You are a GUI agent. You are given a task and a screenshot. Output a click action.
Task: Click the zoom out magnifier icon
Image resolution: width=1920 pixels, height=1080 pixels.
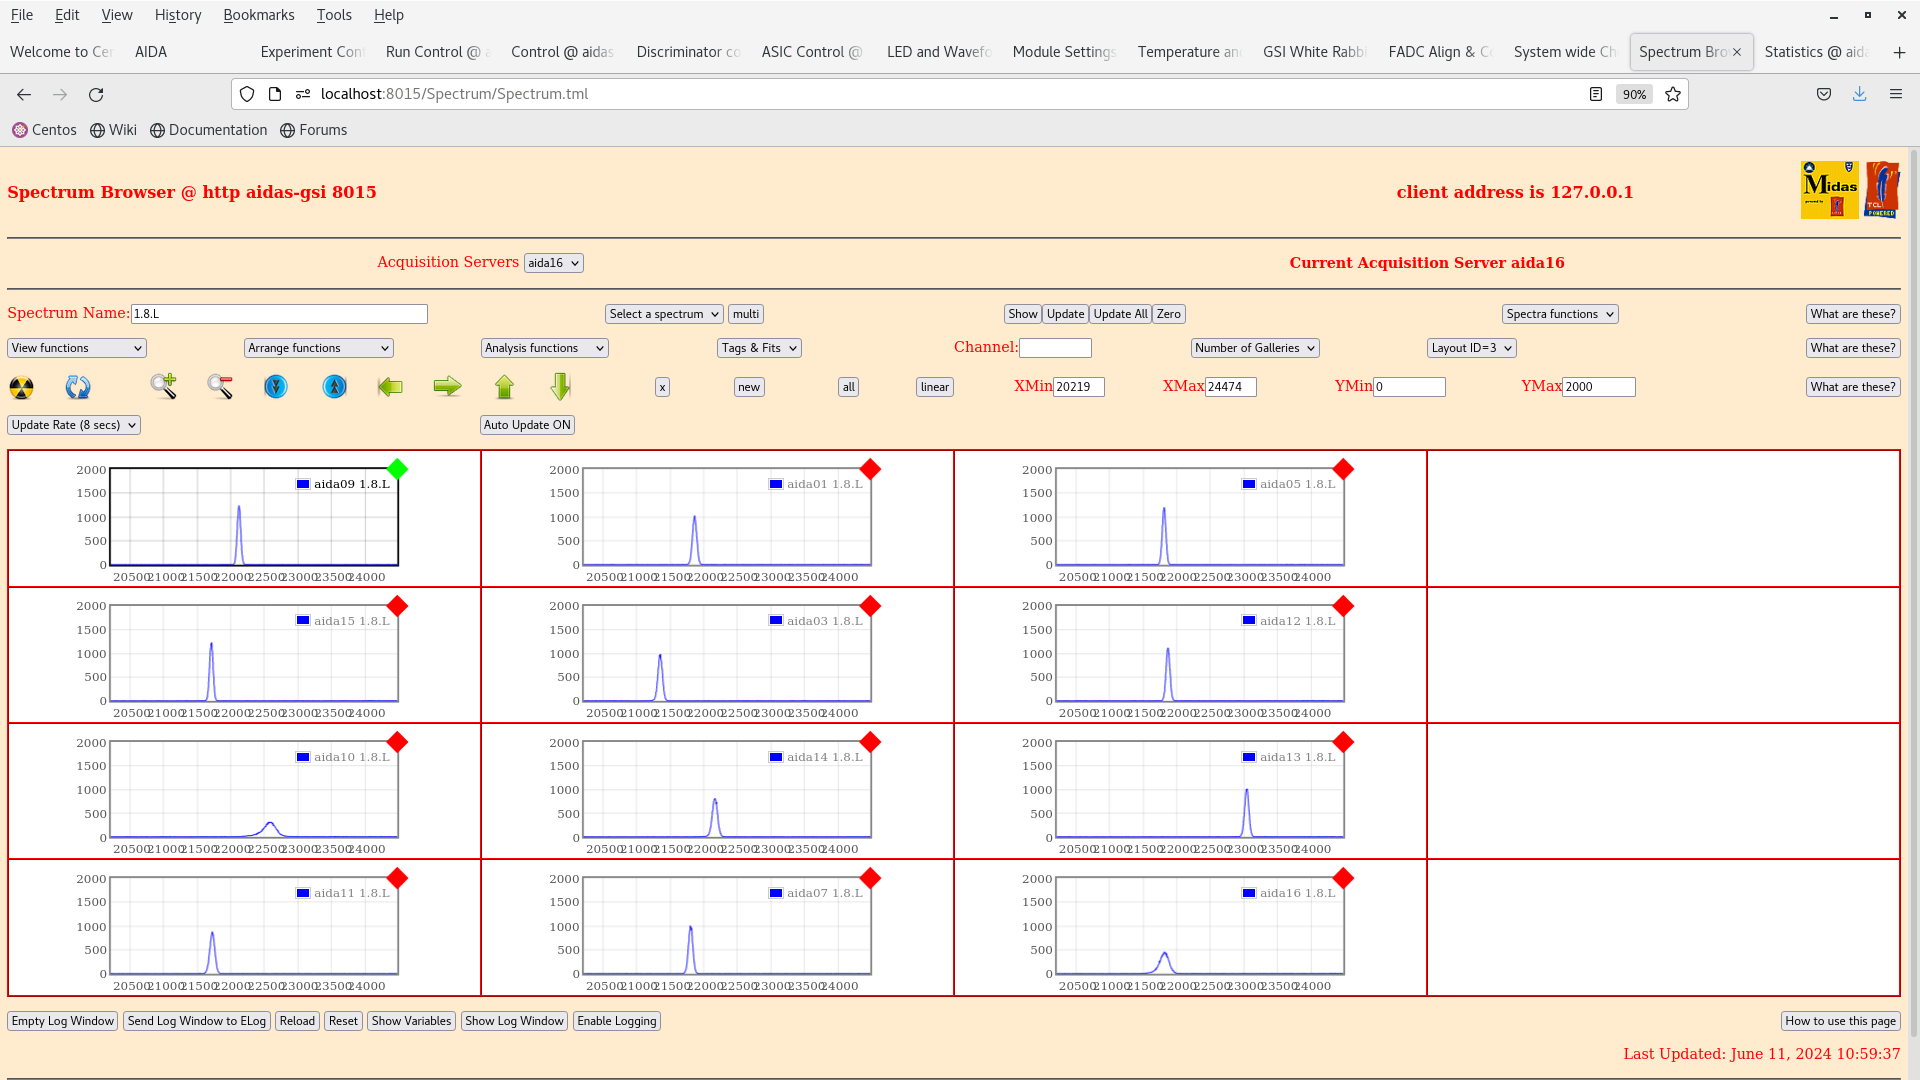(x=220, y=386)
